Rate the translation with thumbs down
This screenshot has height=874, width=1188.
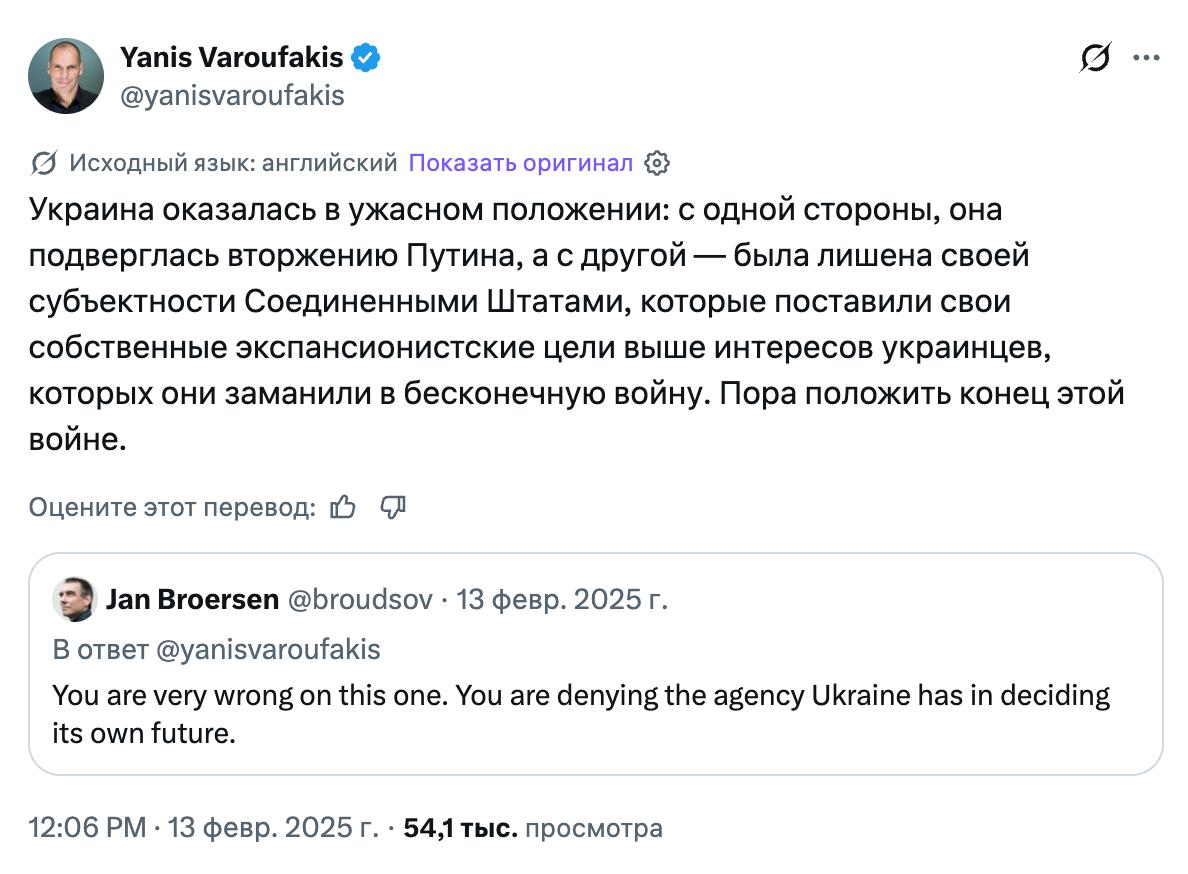[393, 507]
